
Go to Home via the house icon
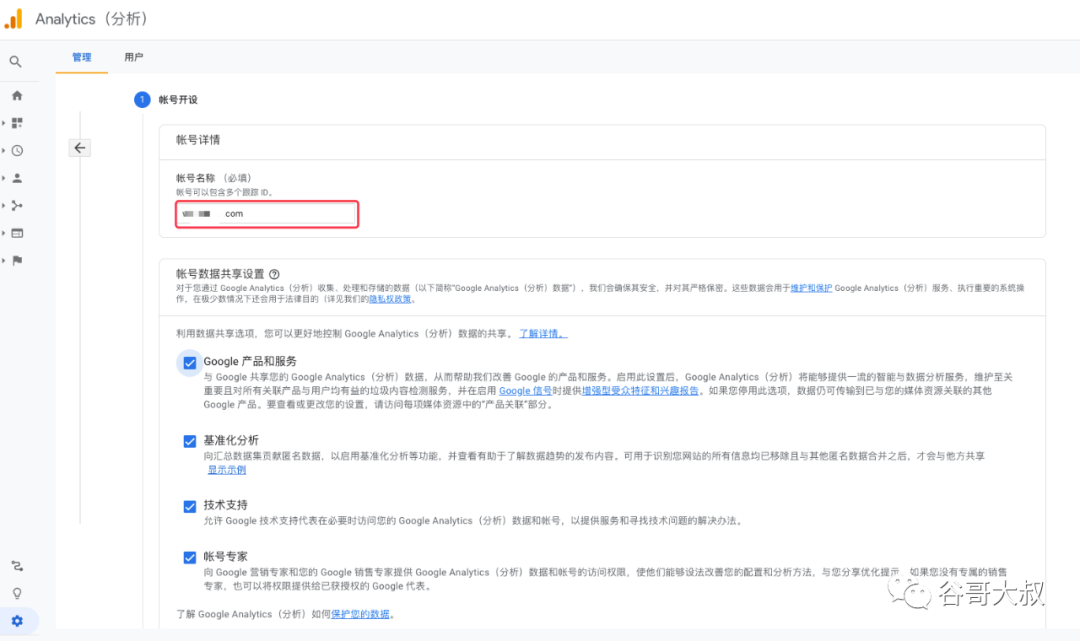click(17, 96)
